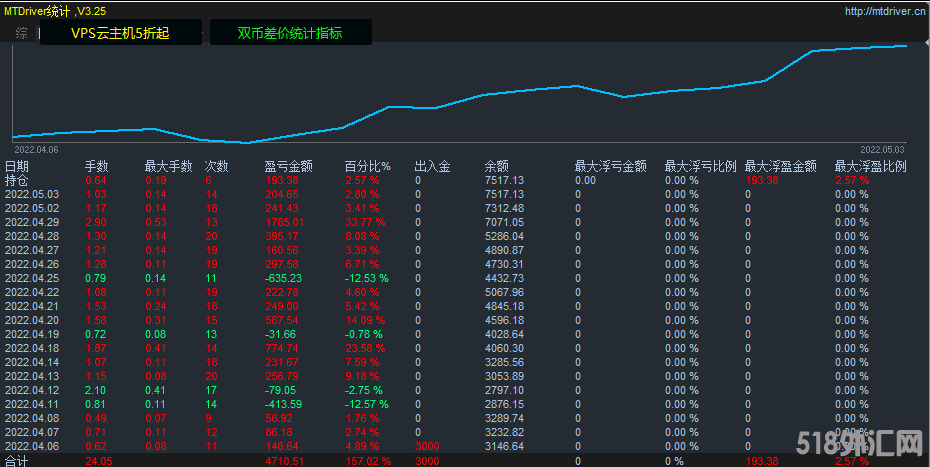930x467 pixels.
Task: Click the 次数 column header
Action: tap(217, 166)
